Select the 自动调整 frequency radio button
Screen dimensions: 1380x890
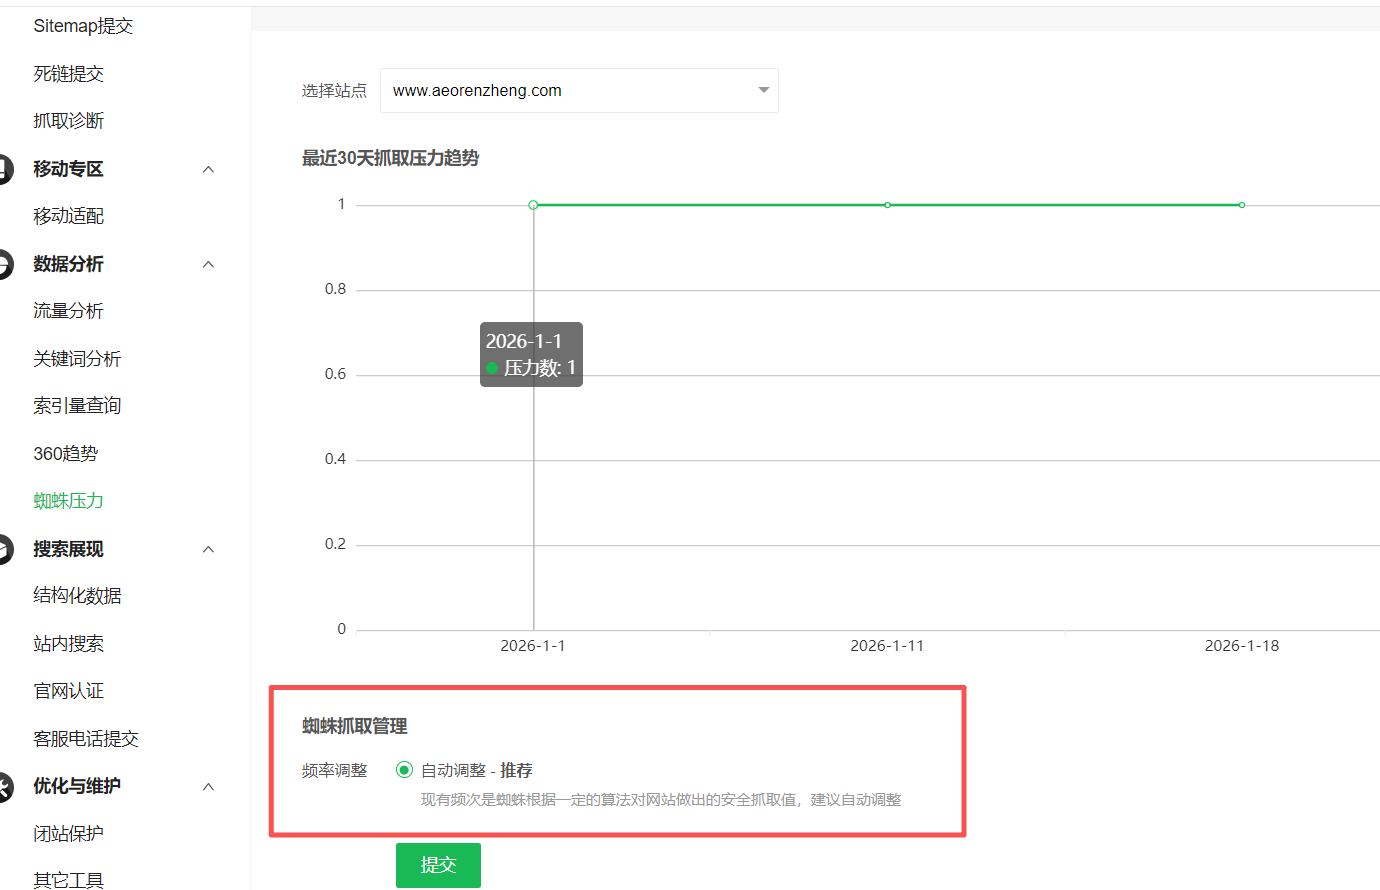point(404,770)
